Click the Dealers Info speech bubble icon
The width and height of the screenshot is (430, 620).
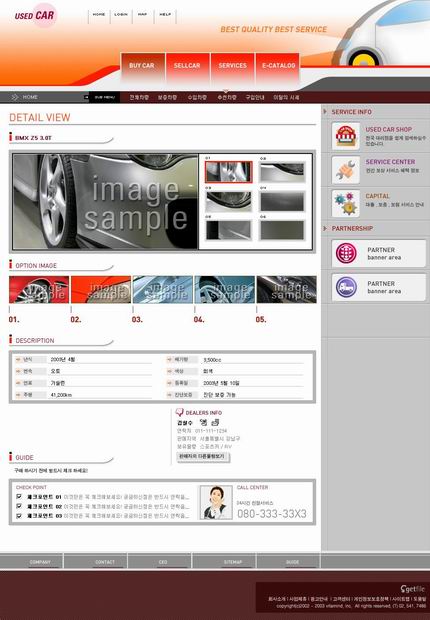tap(180, 412)
